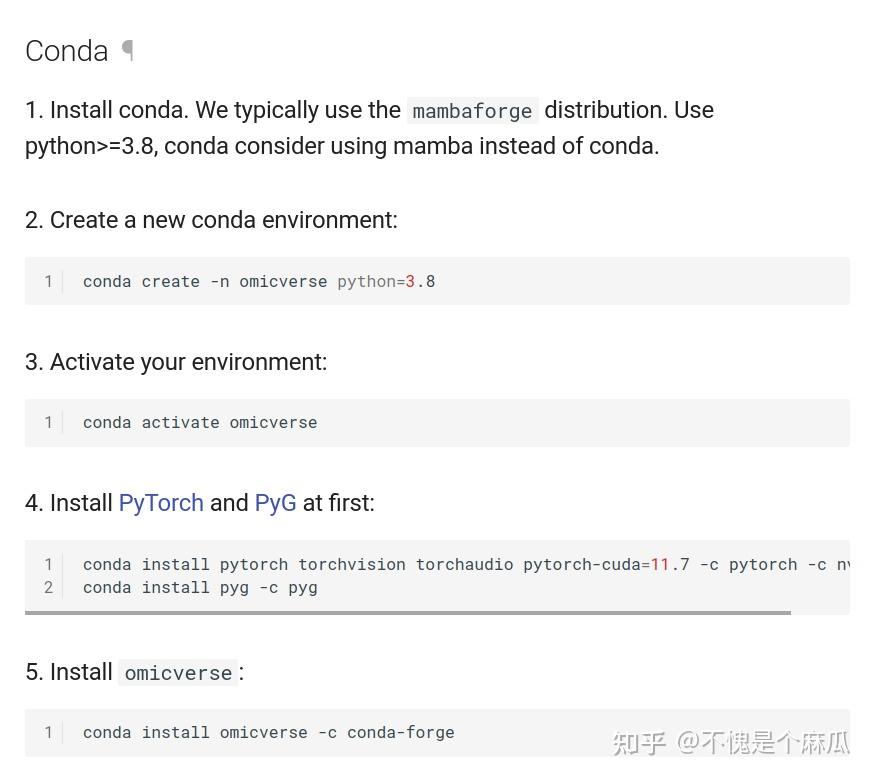This screenshot has height=777, width=872.
Task: Click the horizontal scrollbar under PyTorch install code
Action: point(408,612)
